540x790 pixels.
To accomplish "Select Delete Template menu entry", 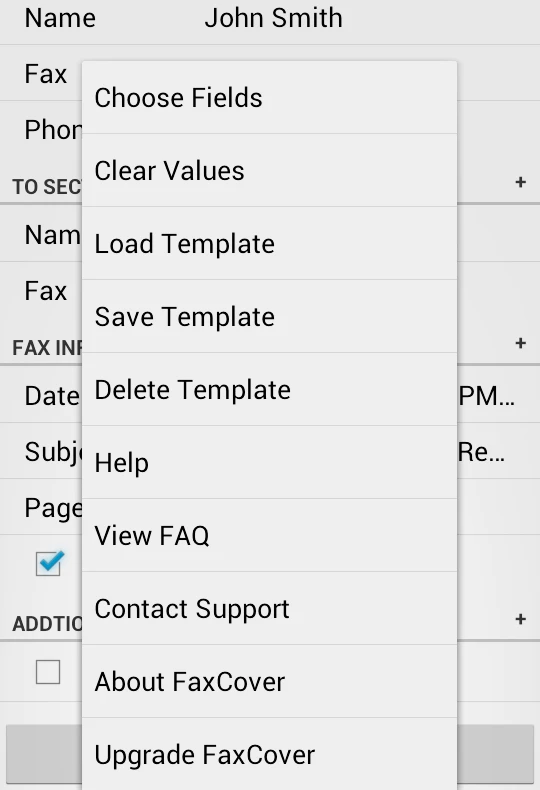I will tap(269, 389).
